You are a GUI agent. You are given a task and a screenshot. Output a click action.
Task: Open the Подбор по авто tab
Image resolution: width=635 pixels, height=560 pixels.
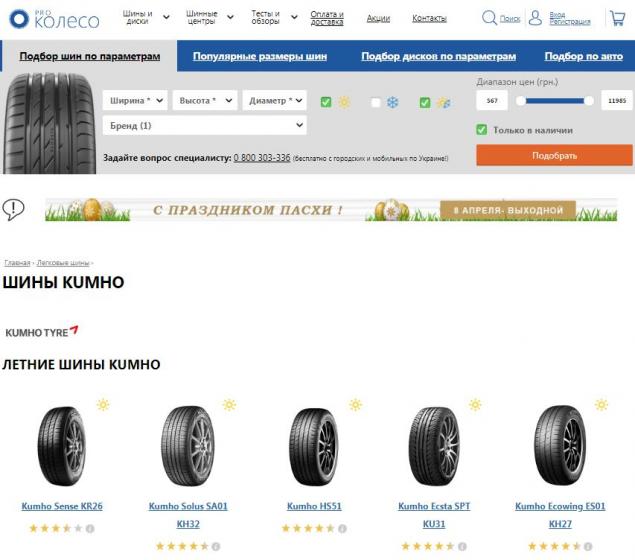click(x=584, y=56)
